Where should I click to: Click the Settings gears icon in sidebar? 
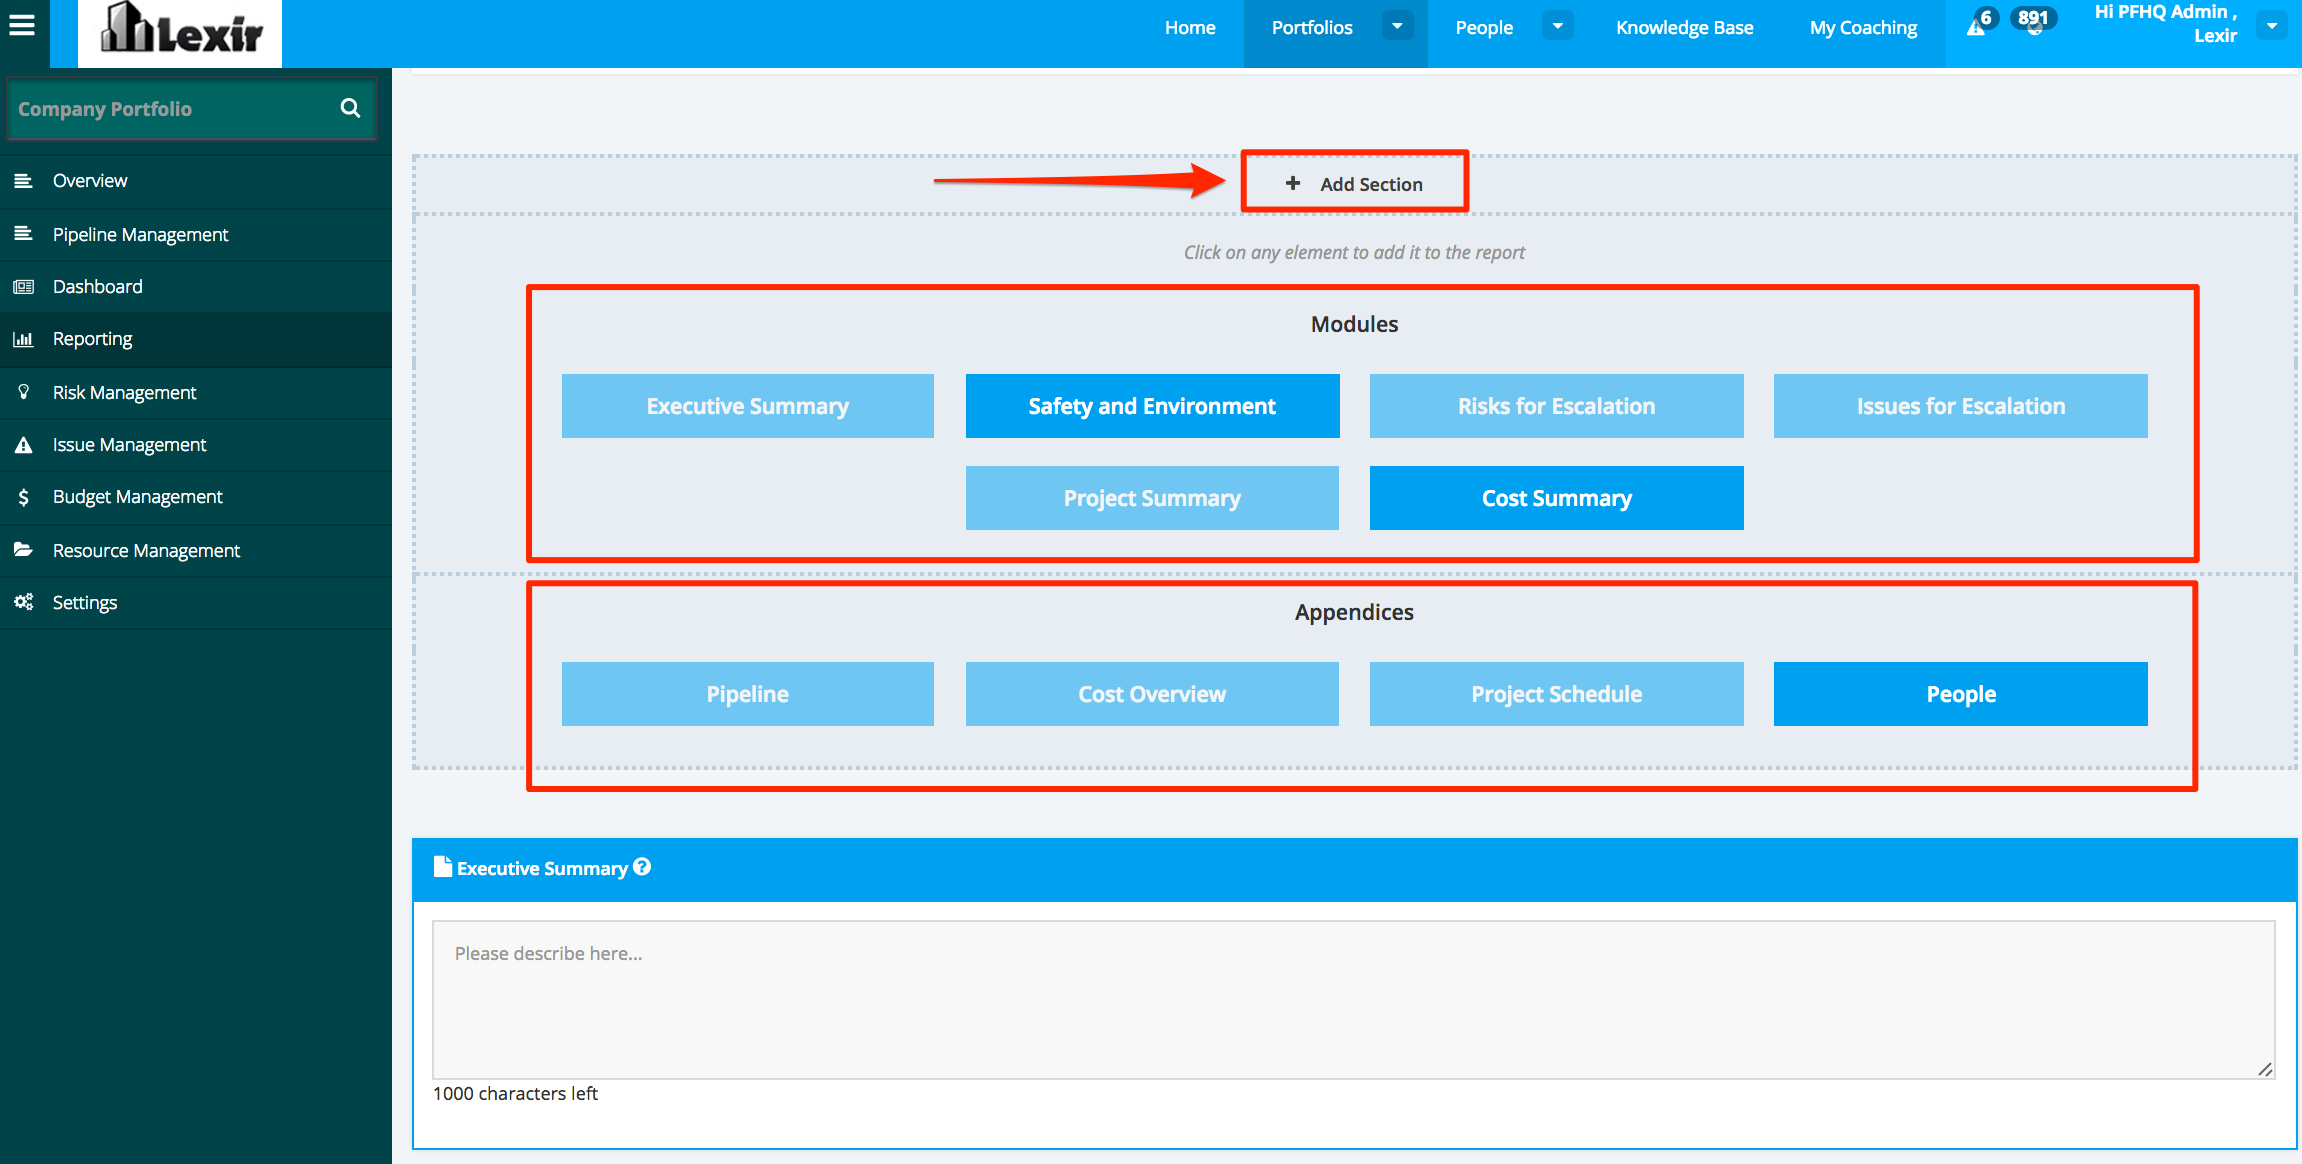click(x=23, y=602)
